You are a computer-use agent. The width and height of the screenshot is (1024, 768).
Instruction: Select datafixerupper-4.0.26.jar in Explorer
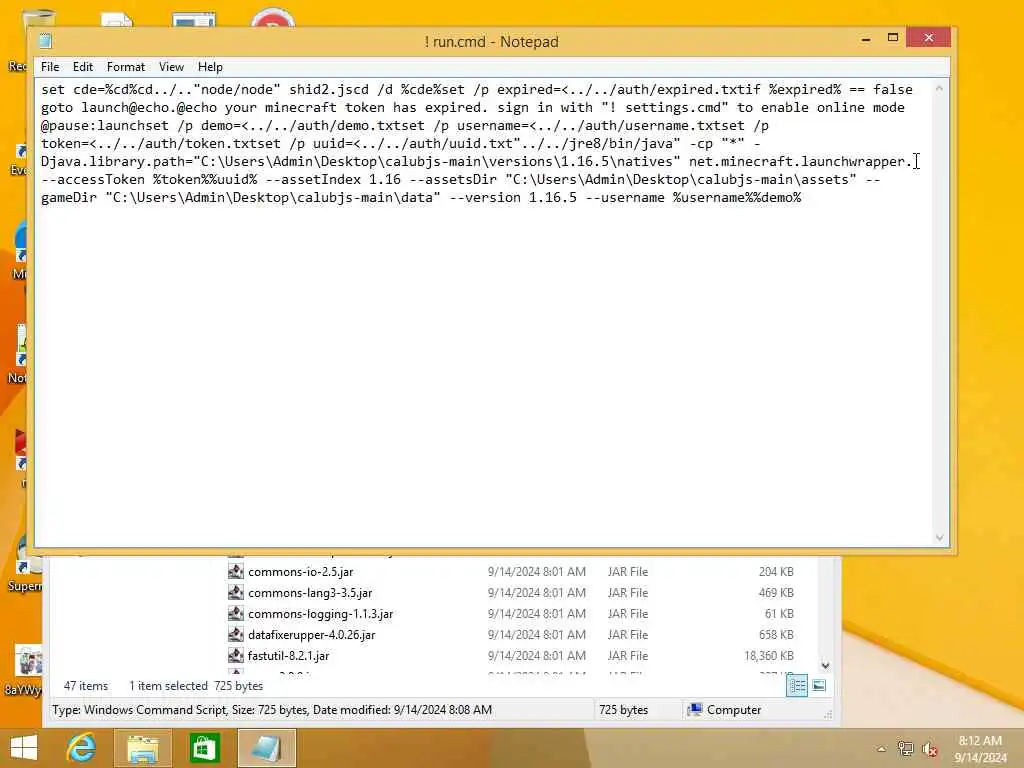(312, 634)
